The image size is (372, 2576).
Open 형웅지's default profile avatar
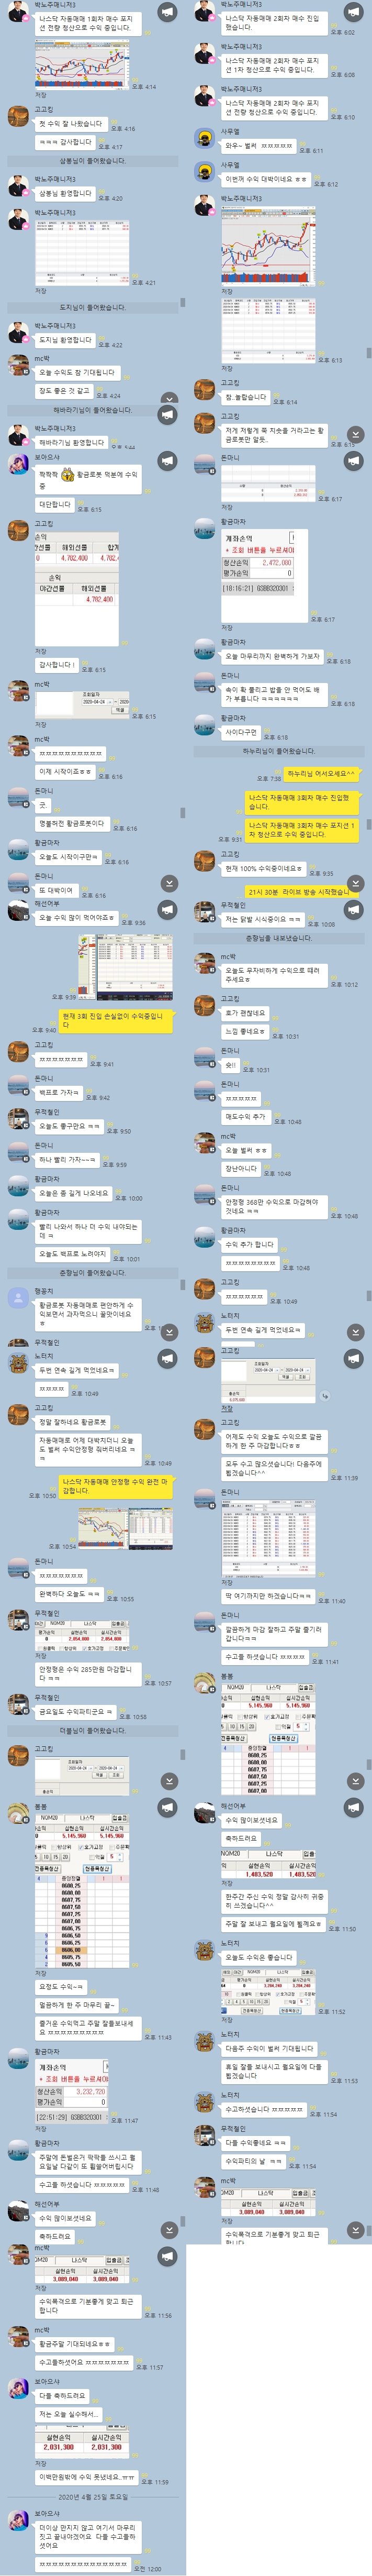pos(18,1298)
